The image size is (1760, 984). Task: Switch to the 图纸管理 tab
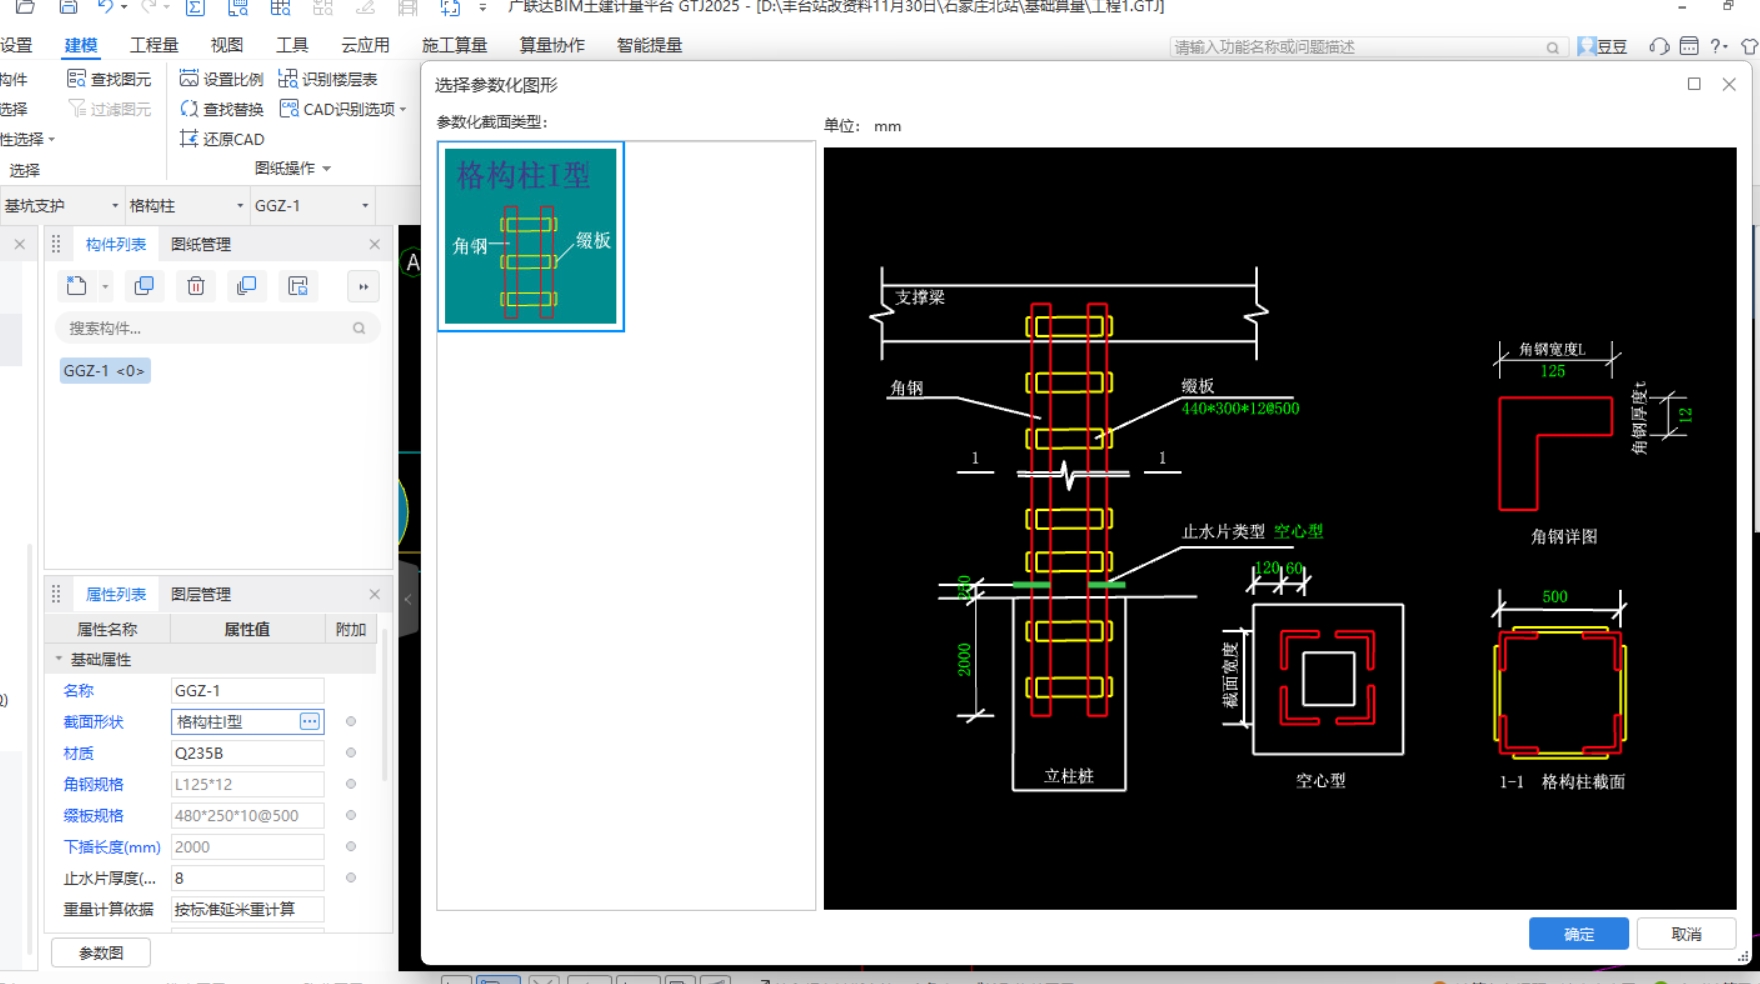tap(200, 244)
